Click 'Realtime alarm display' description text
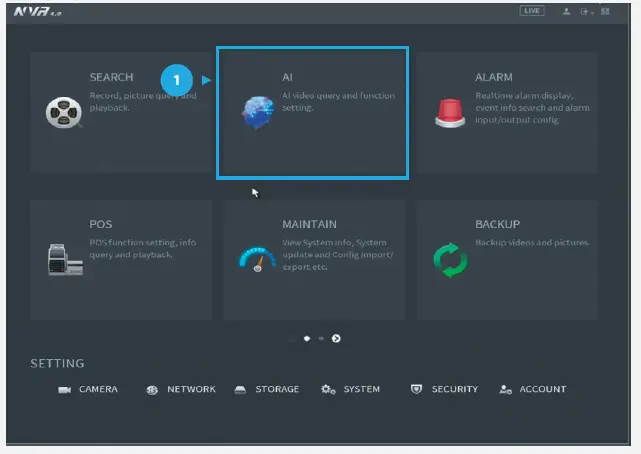 532,108
